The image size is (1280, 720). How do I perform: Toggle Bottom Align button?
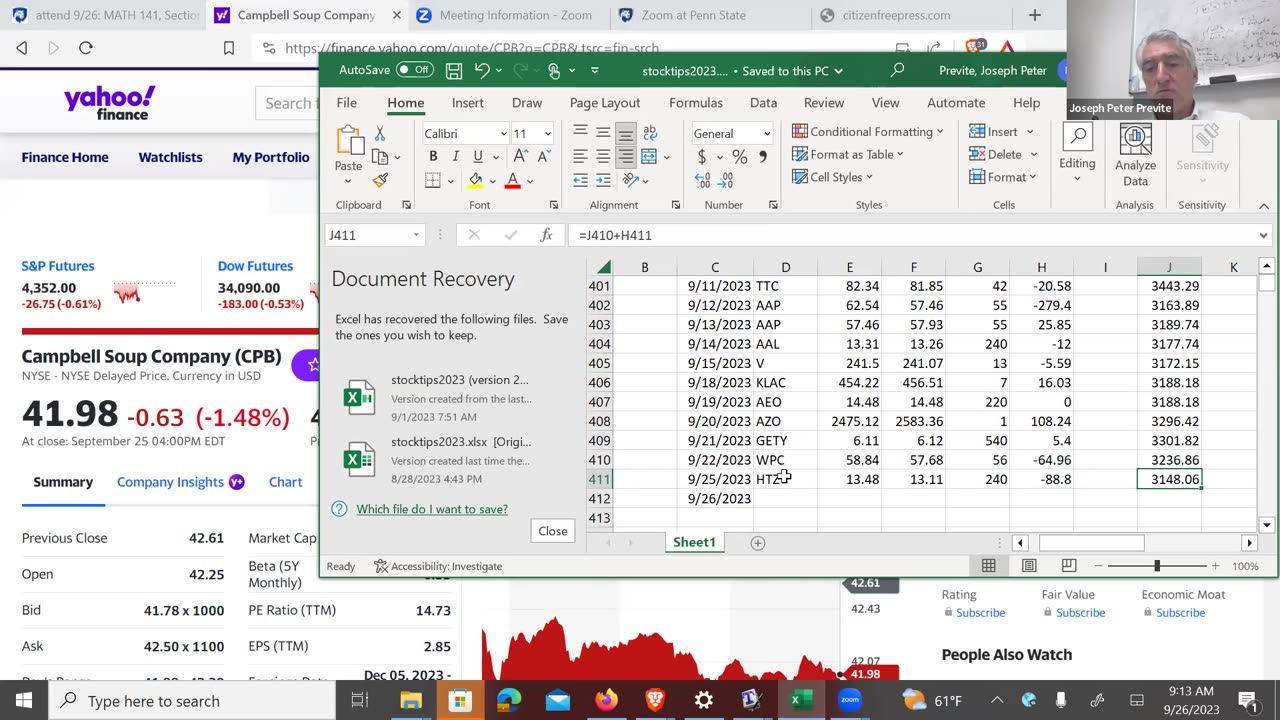point(626,133)
